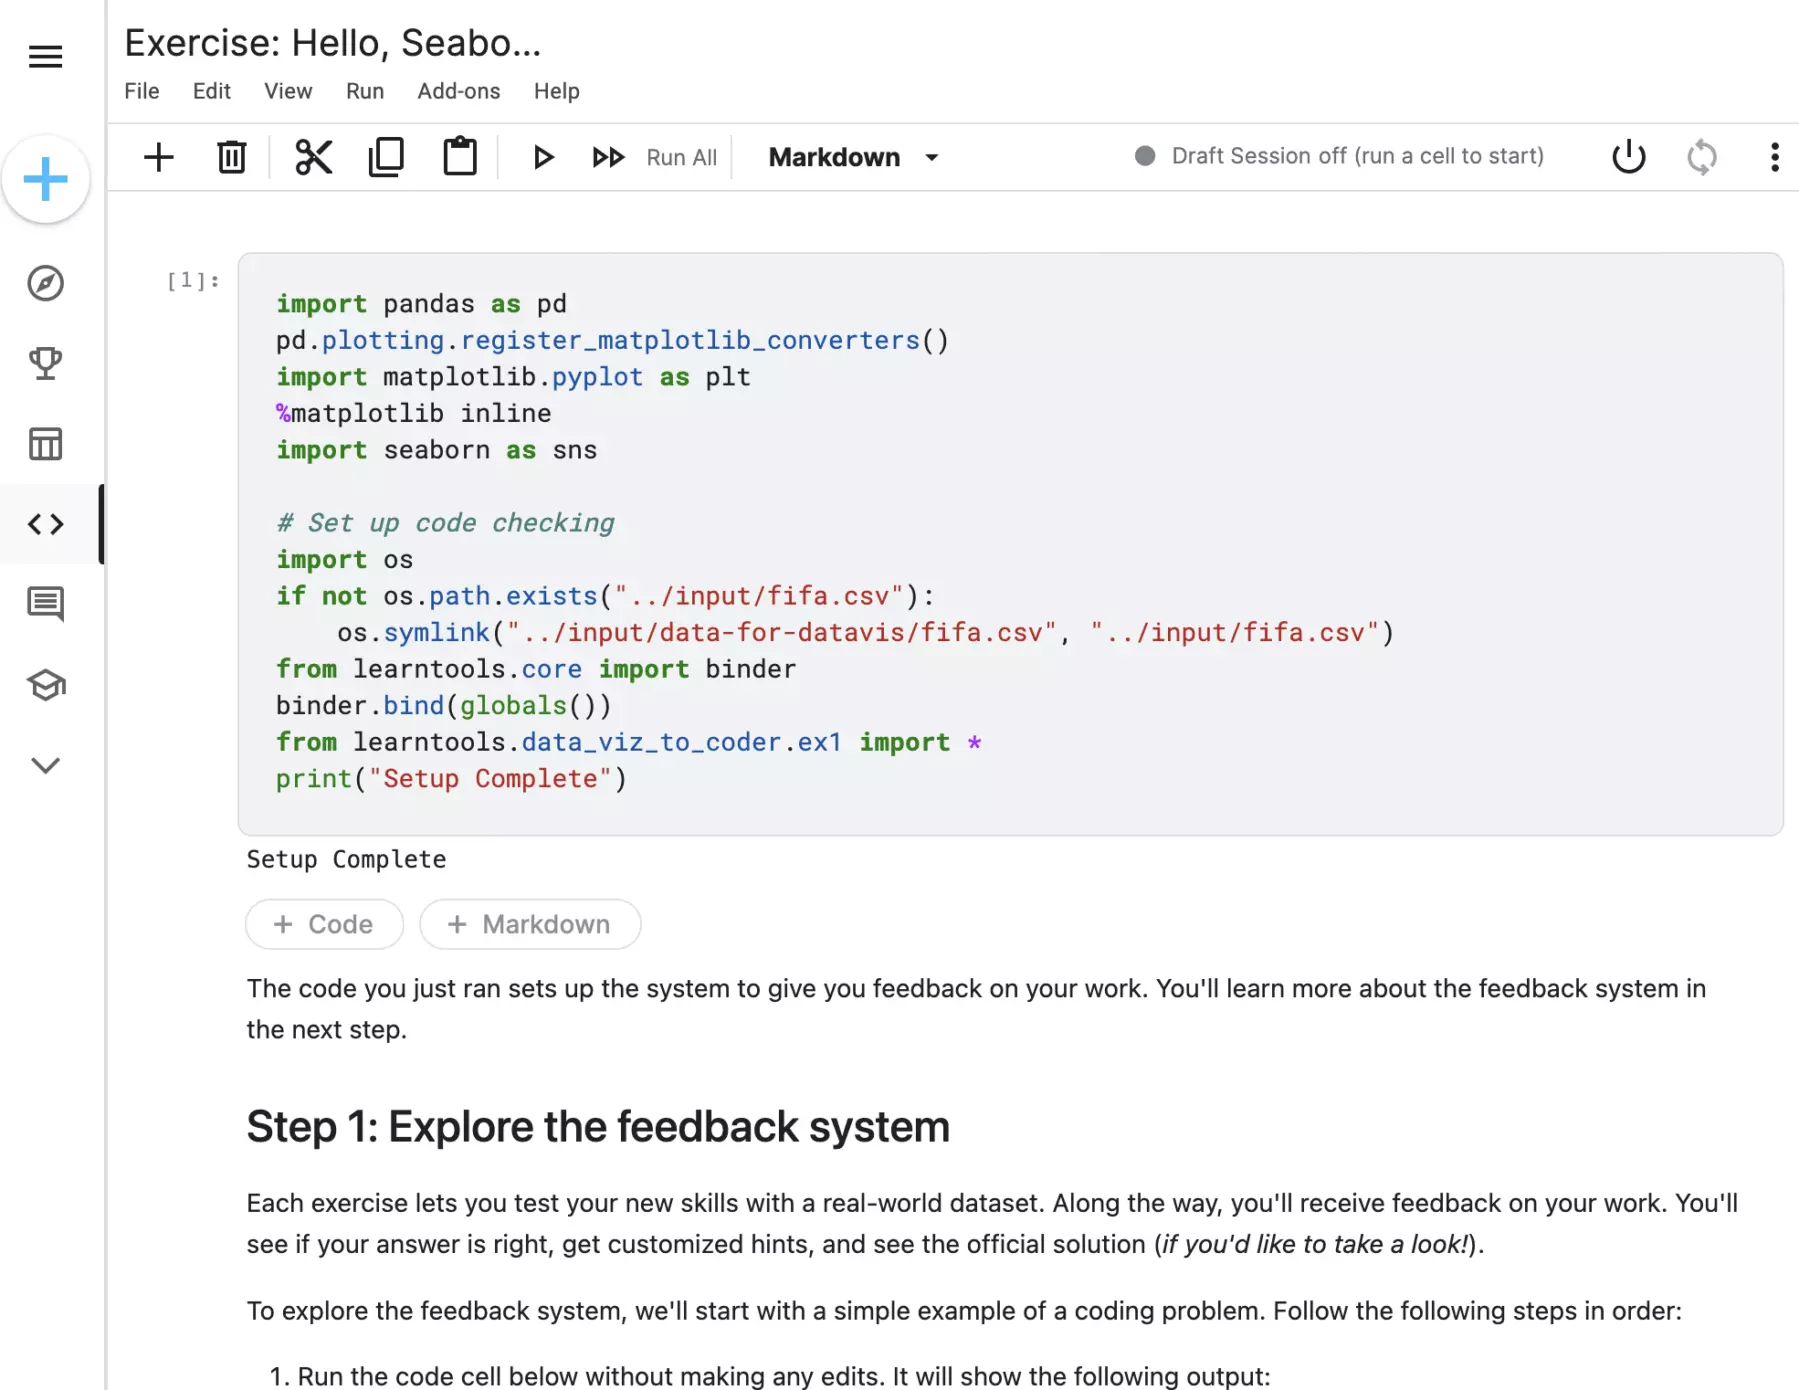The height and width of the screenshot is (1390, 1799).
Task: Click the Run All button
Action: click(x=655, y=157)
